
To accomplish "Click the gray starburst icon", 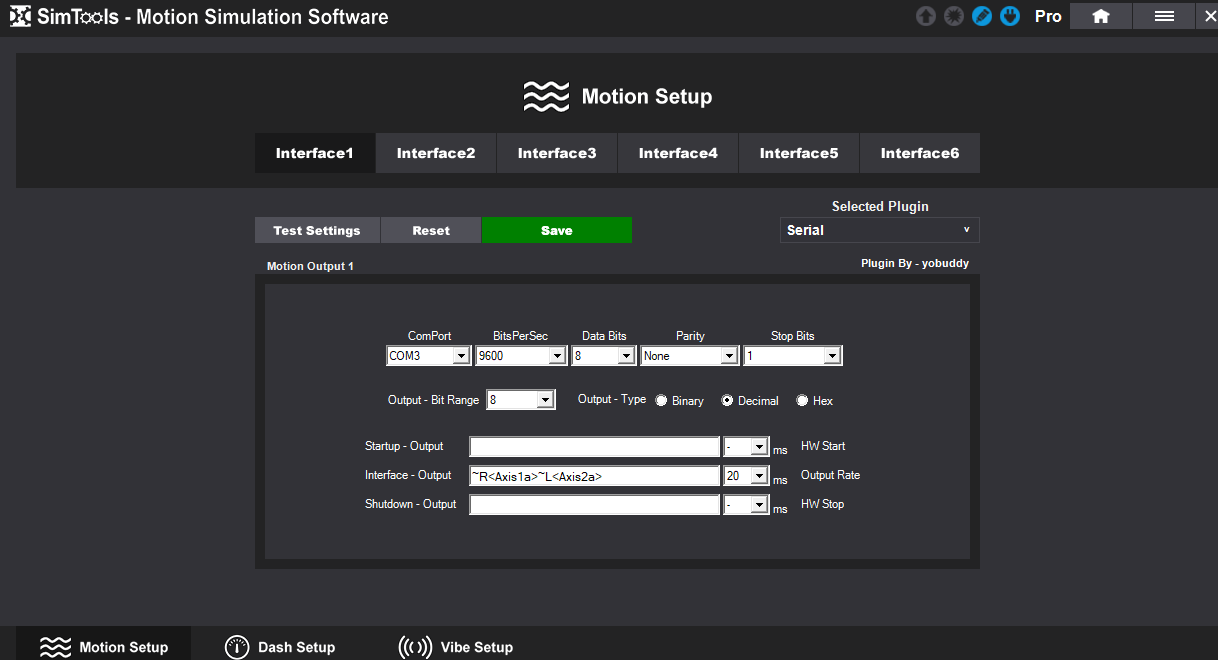I will (x=954, y=16).
